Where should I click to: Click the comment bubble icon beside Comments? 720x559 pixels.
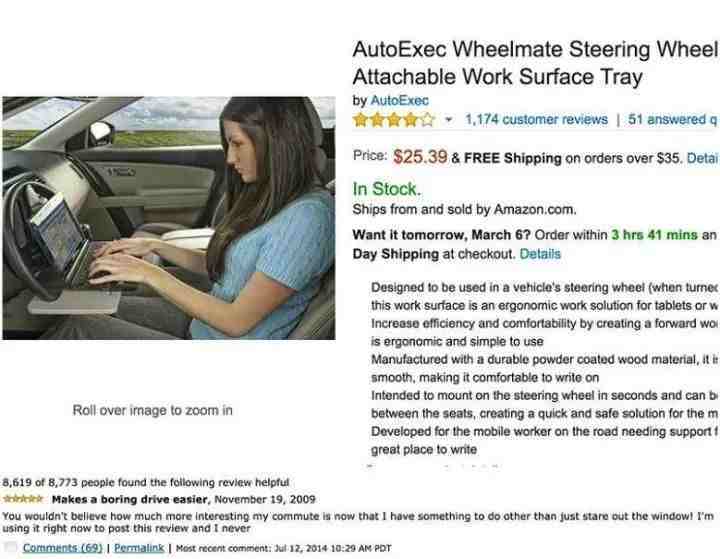(x=10, y=547)
